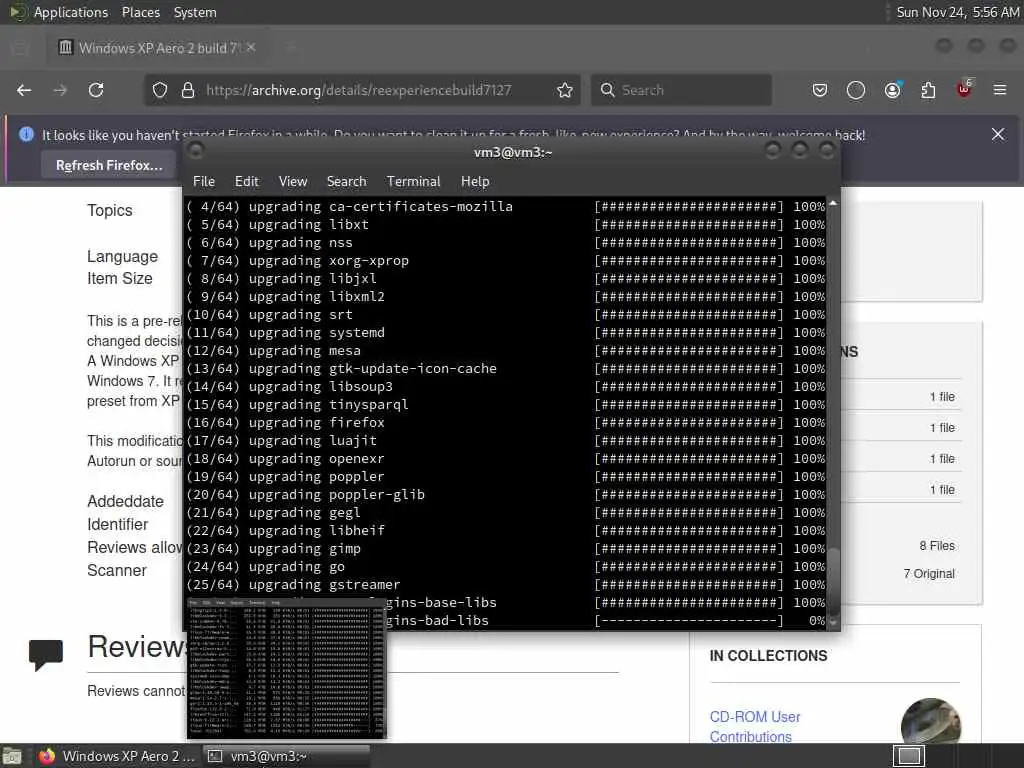This screenshot has width=1024, height=768.
Task: Open the Firefox hamburger menu
Action: click(1000, 89)
